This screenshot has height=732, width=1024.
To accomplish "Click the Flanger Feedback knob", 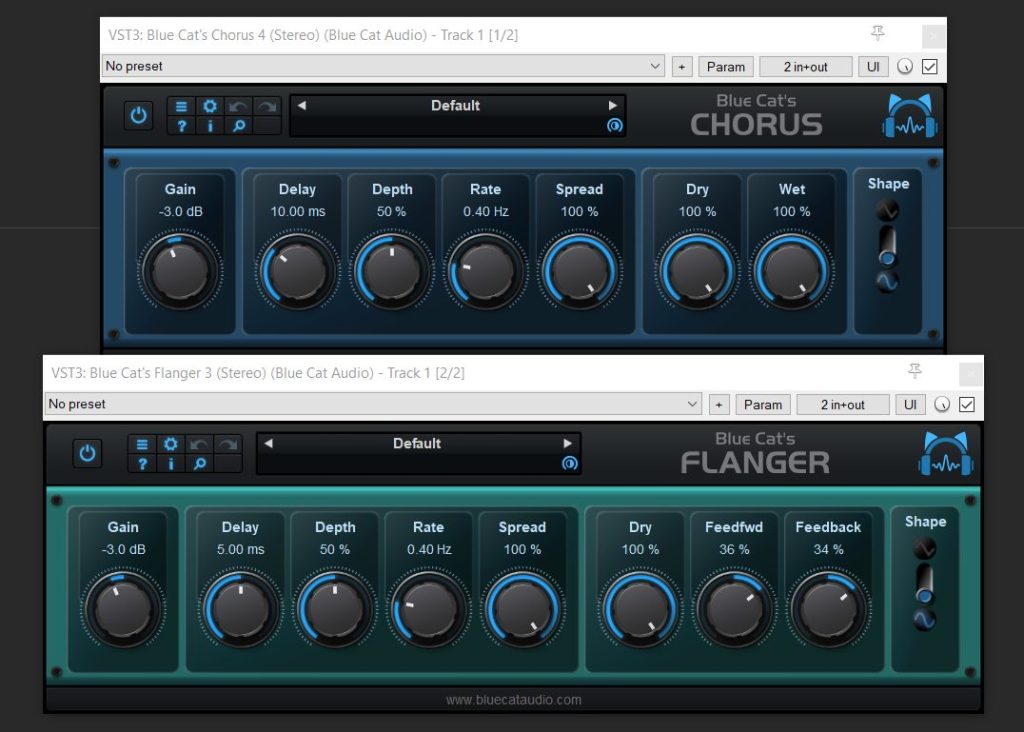I will tap(828, 609).
